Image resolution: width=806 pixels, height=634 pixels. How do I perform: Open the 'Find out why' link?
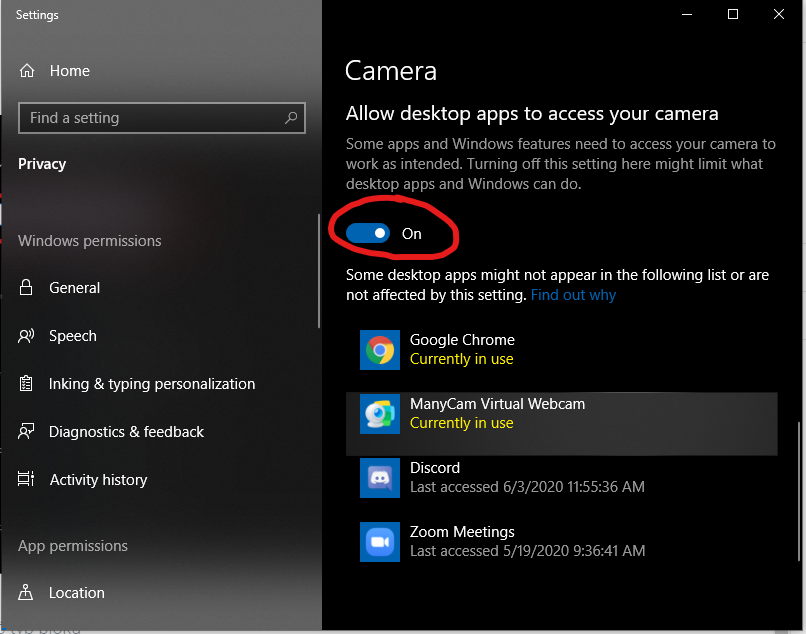pyautogui.click(x=573, y=295)
